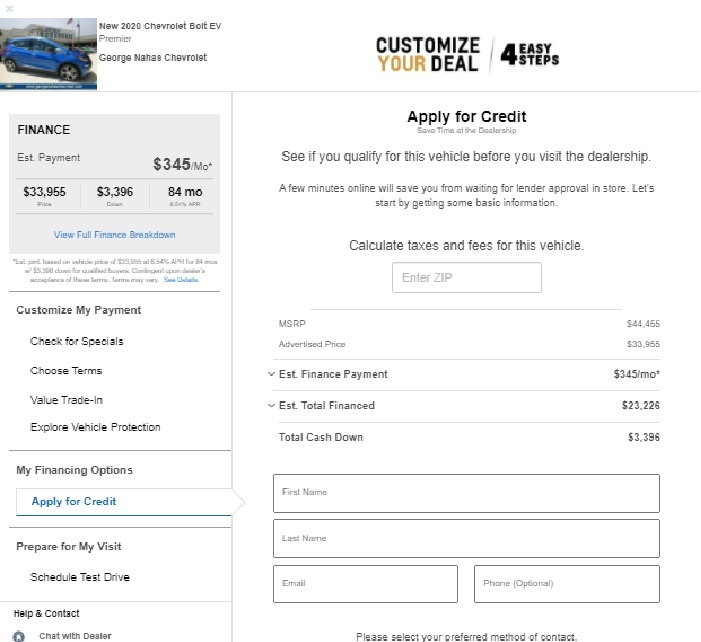Screen dimensions: 701x642
Task: Focus the First Name field
Action: (466, 494)
